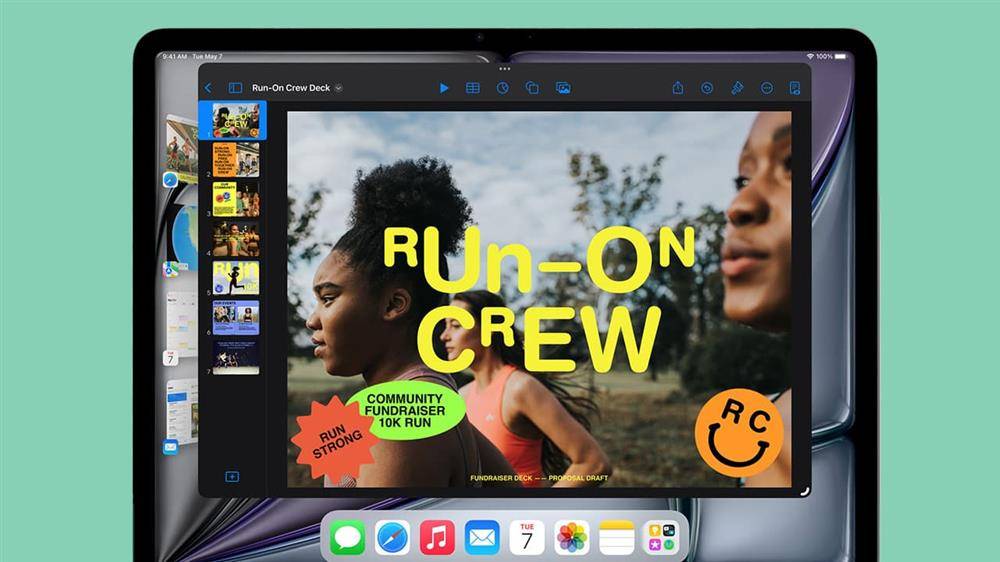Add a new slide
This screenshot has height=562, width=1000.
pyautogui.click(x=232, y=477)
